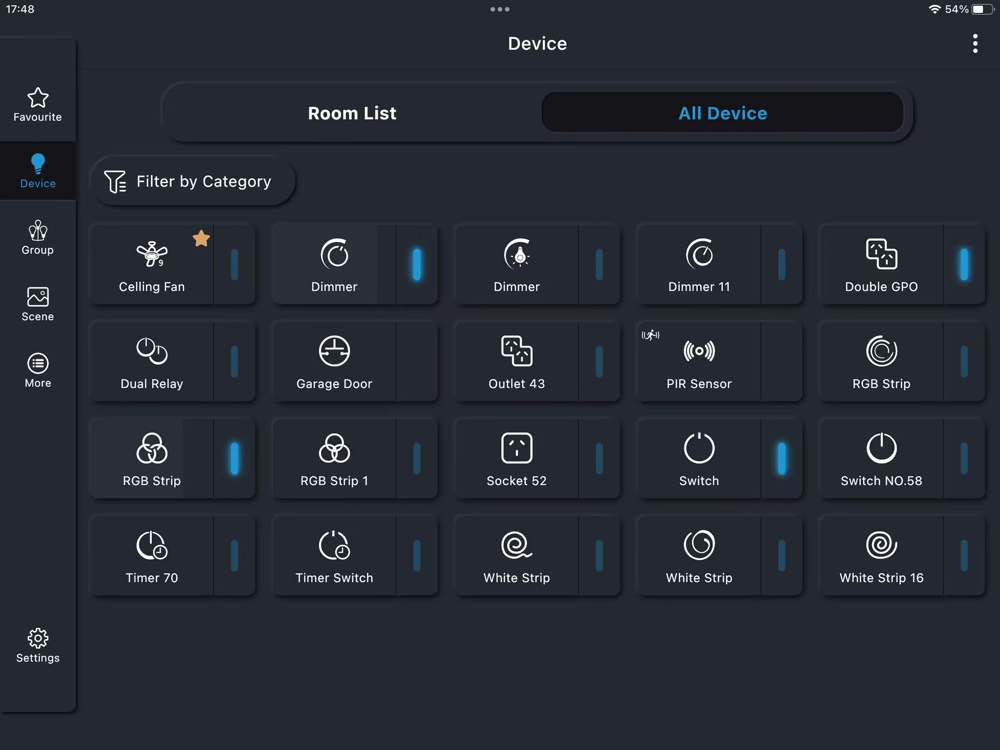This screenshot has width=1000, height=750.
Task: Open Settings from the sidebar gear
Action: coord(38,645)
